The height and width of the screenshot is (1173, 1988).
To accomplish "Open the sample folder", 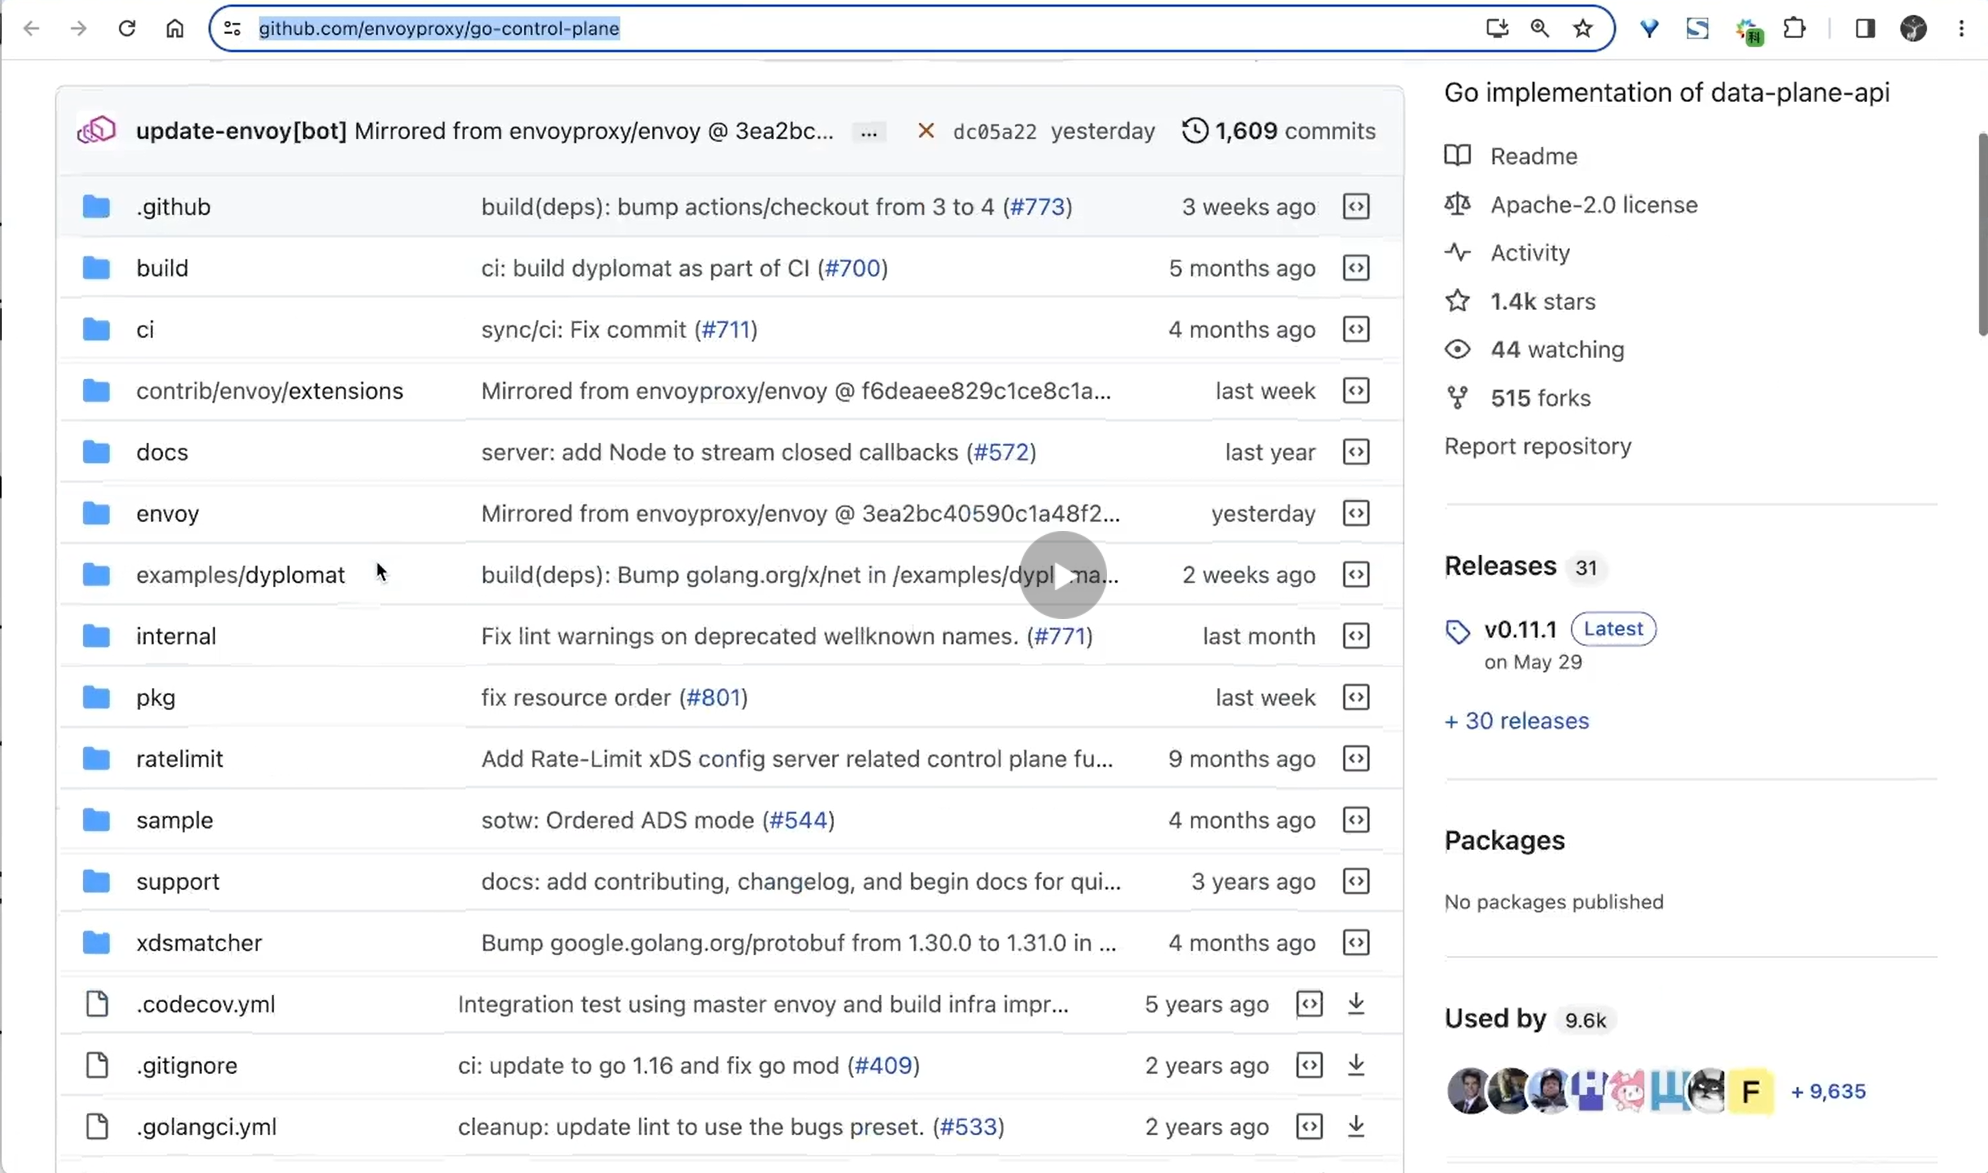I will point(175,820).
